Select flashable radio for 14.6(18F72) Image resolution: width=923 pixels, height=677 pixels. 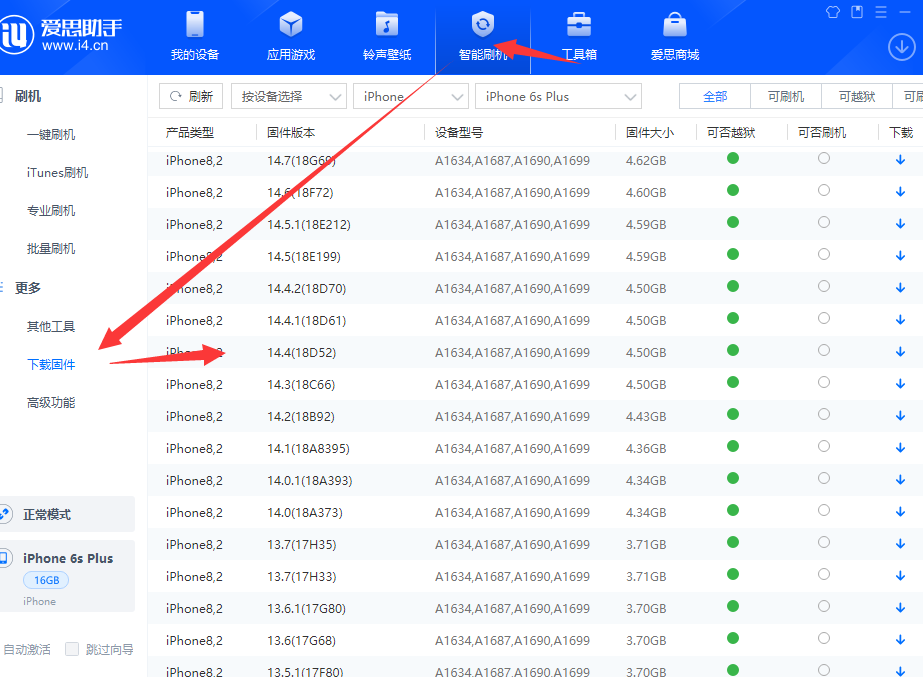point(824,190)
